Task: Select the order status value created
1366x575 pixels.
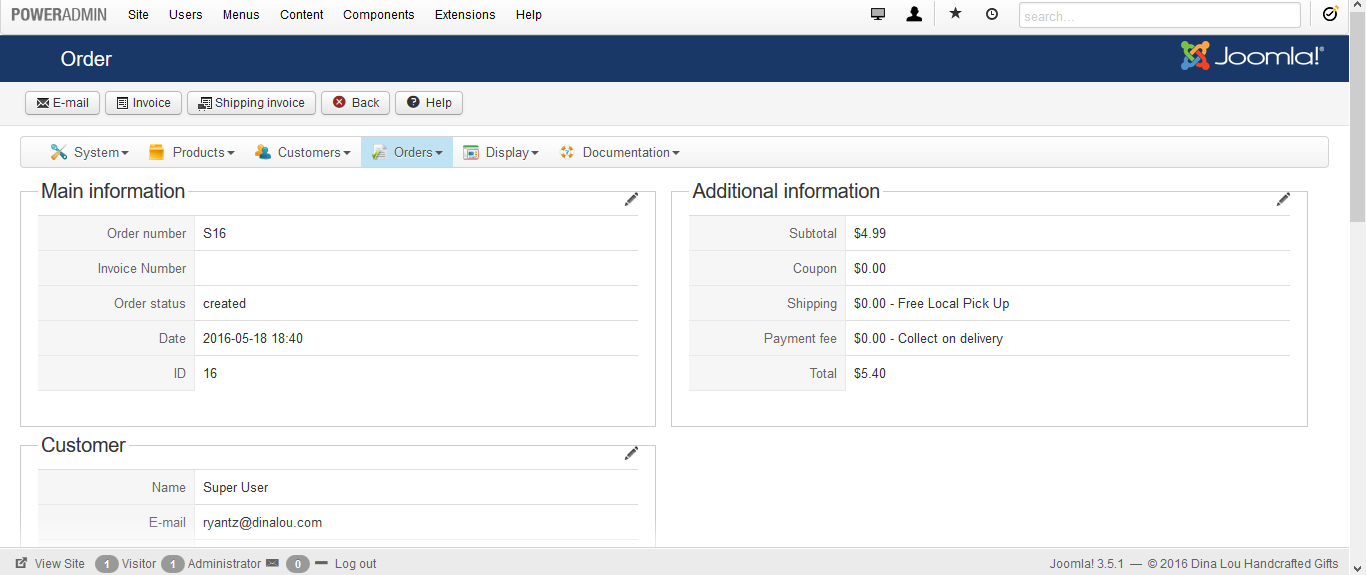Action: pos(224,303)
